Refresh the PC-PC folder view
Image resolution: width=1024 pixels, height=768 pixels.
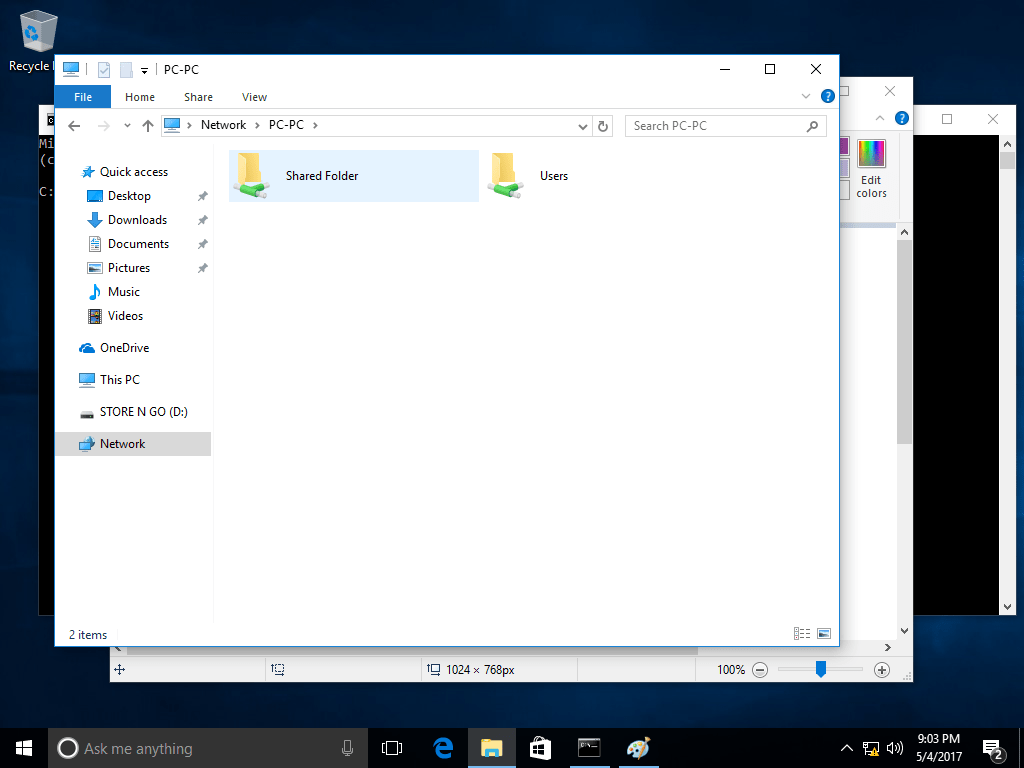tap(603, 126)
